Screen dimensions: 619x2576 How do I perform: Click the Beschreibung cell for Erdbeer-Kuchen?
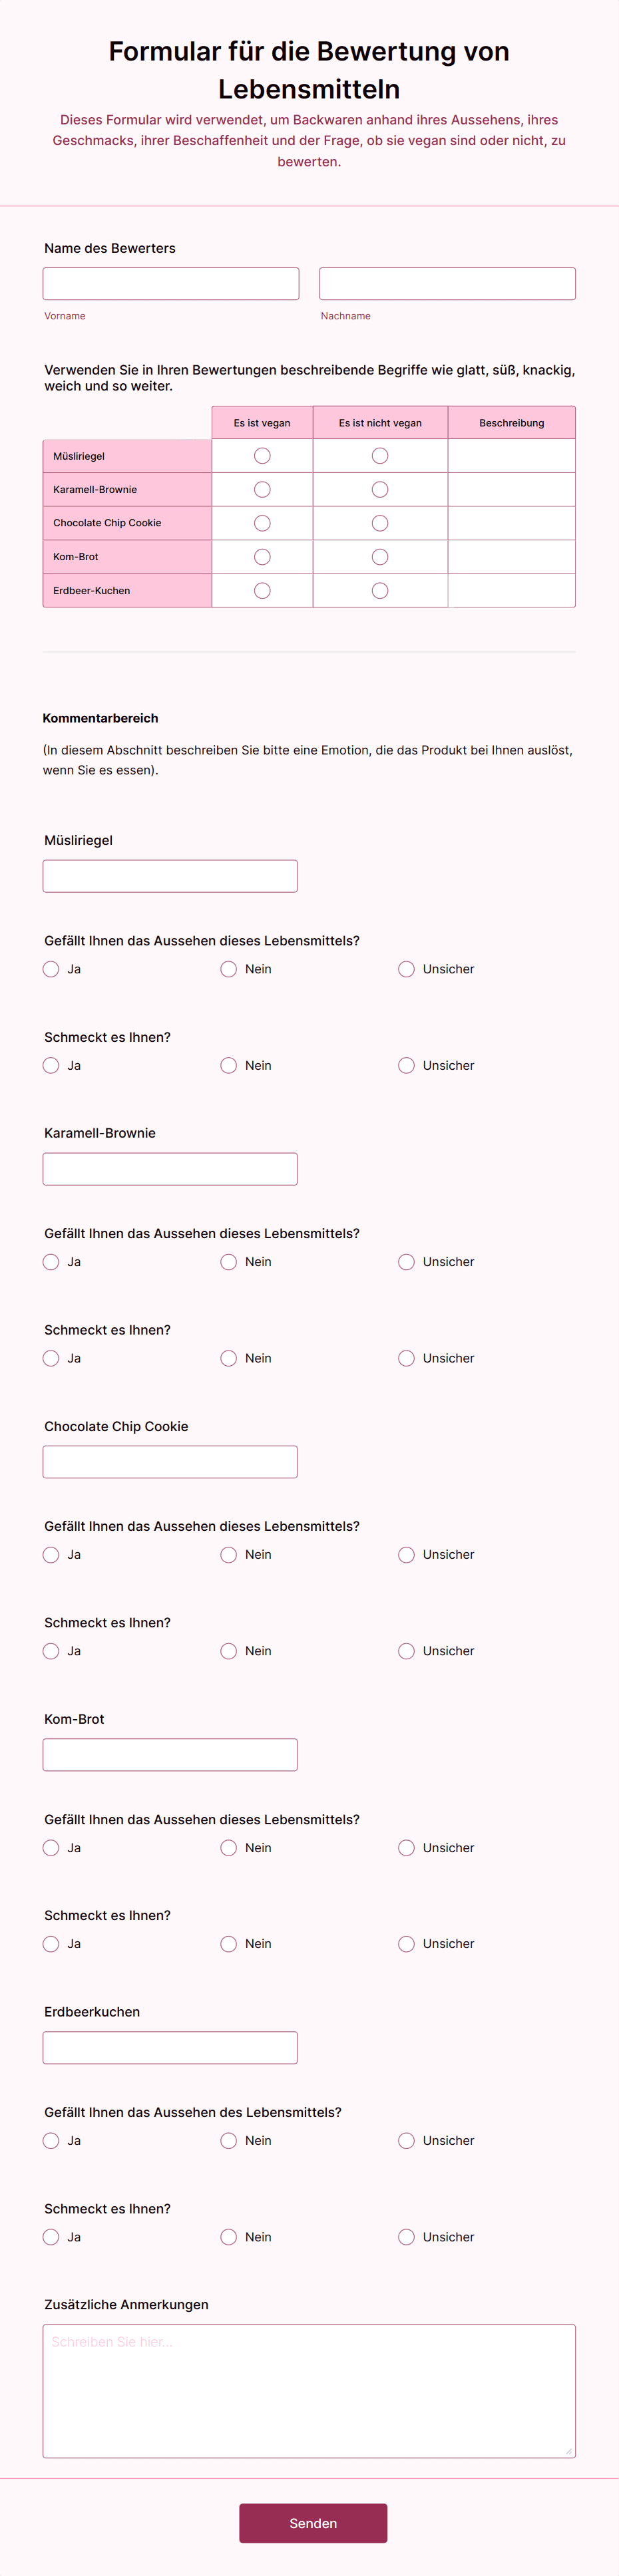(x=511, y=591)
